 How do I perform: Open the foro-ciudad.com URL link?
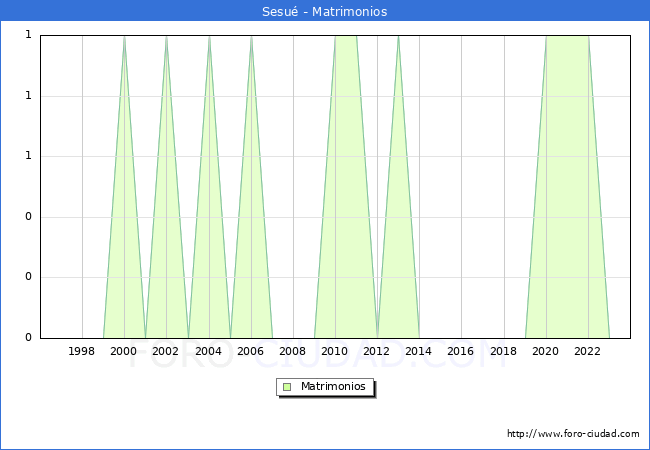tap(573, 434)
